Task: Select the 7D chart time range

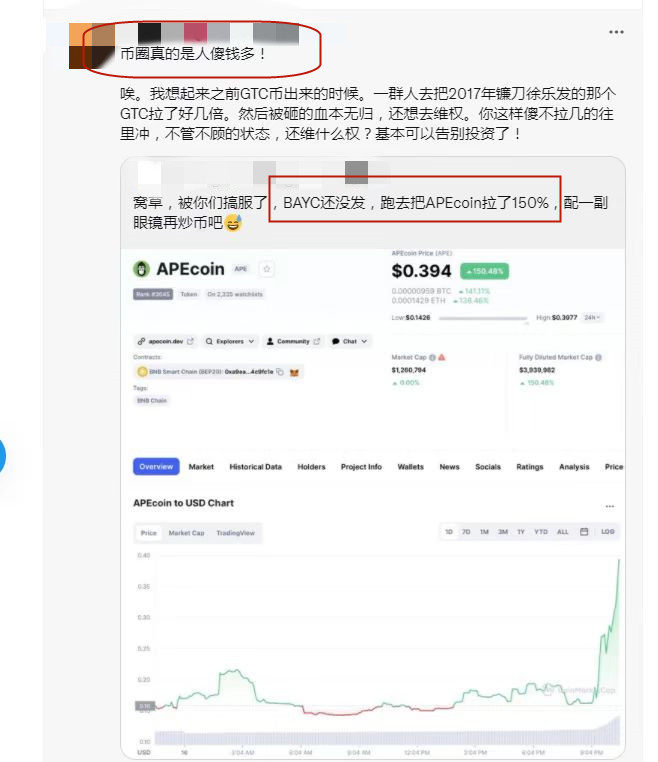Action: pos(466,532)
